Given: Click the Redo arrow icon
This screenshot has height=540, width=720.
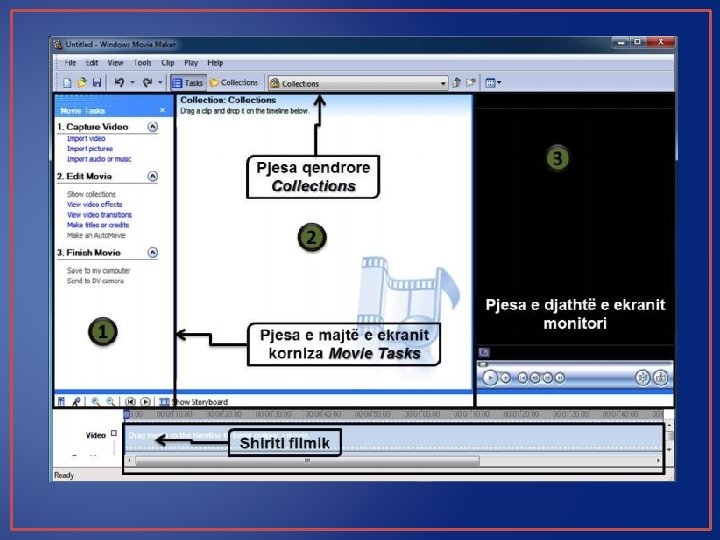Looking at the screenshot, I should pyautogui.click(x=147, y=83).
